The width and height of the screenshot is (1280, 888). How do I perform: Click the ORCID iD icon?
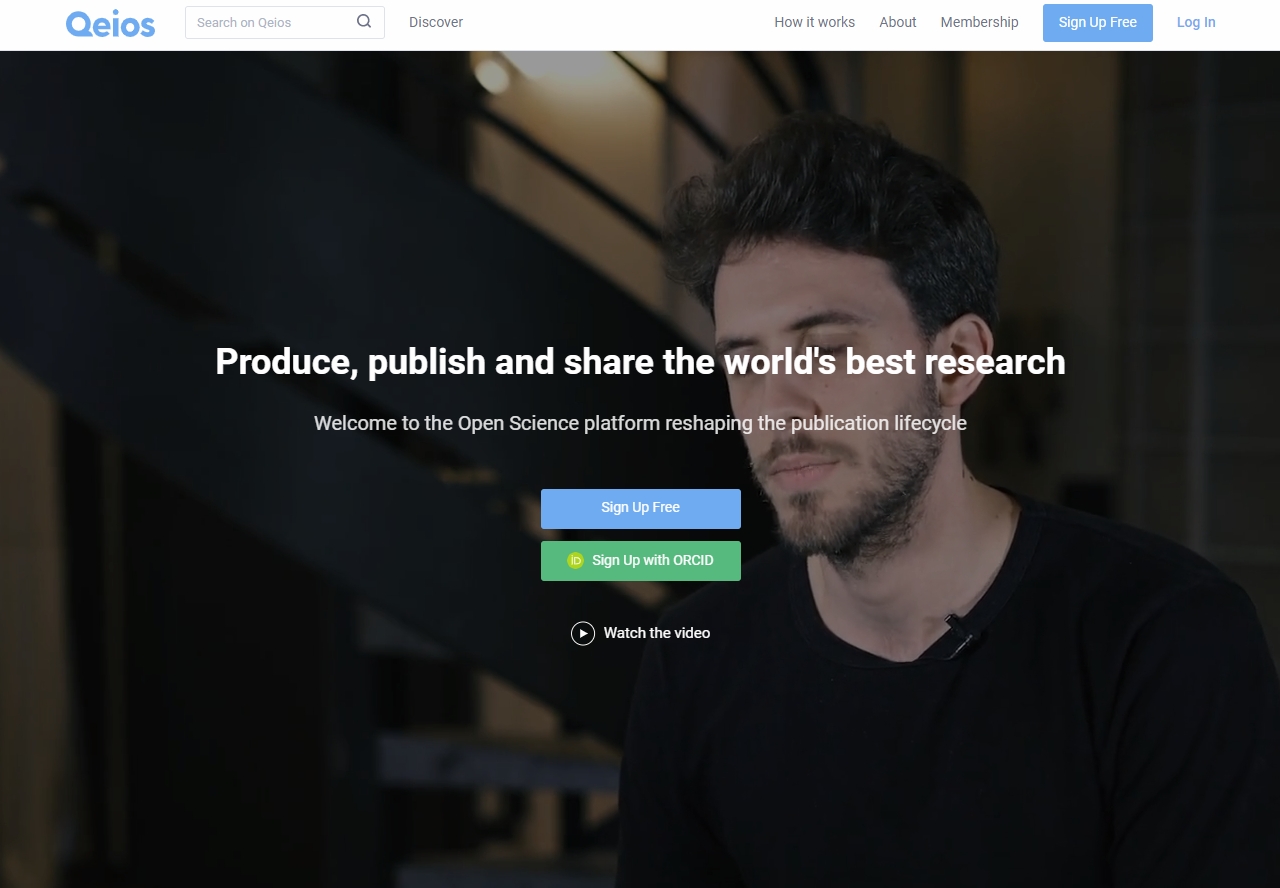point(575,561)
